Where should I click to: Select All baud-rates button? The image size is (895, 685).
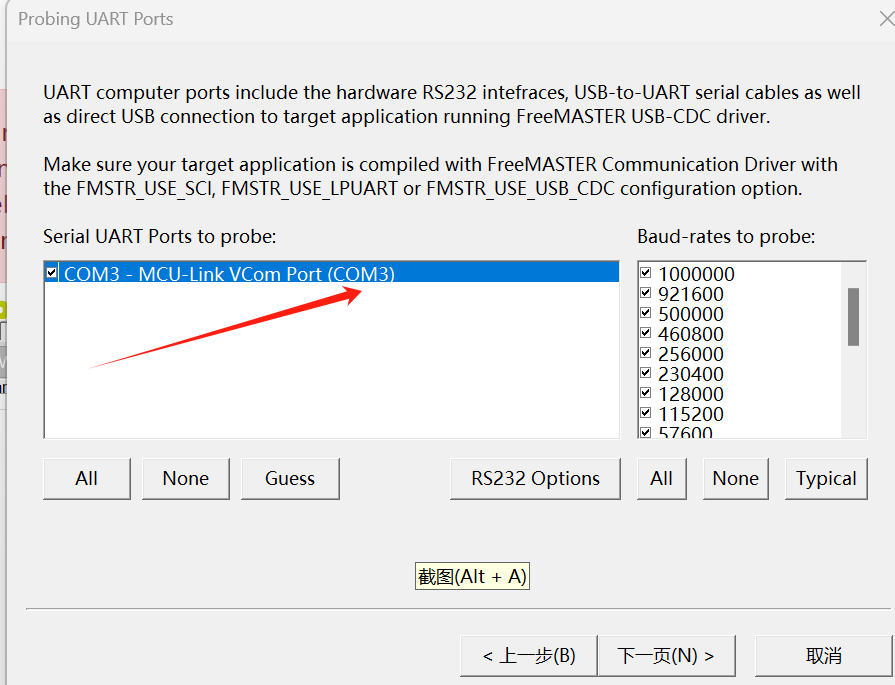[x=662, y=479]
